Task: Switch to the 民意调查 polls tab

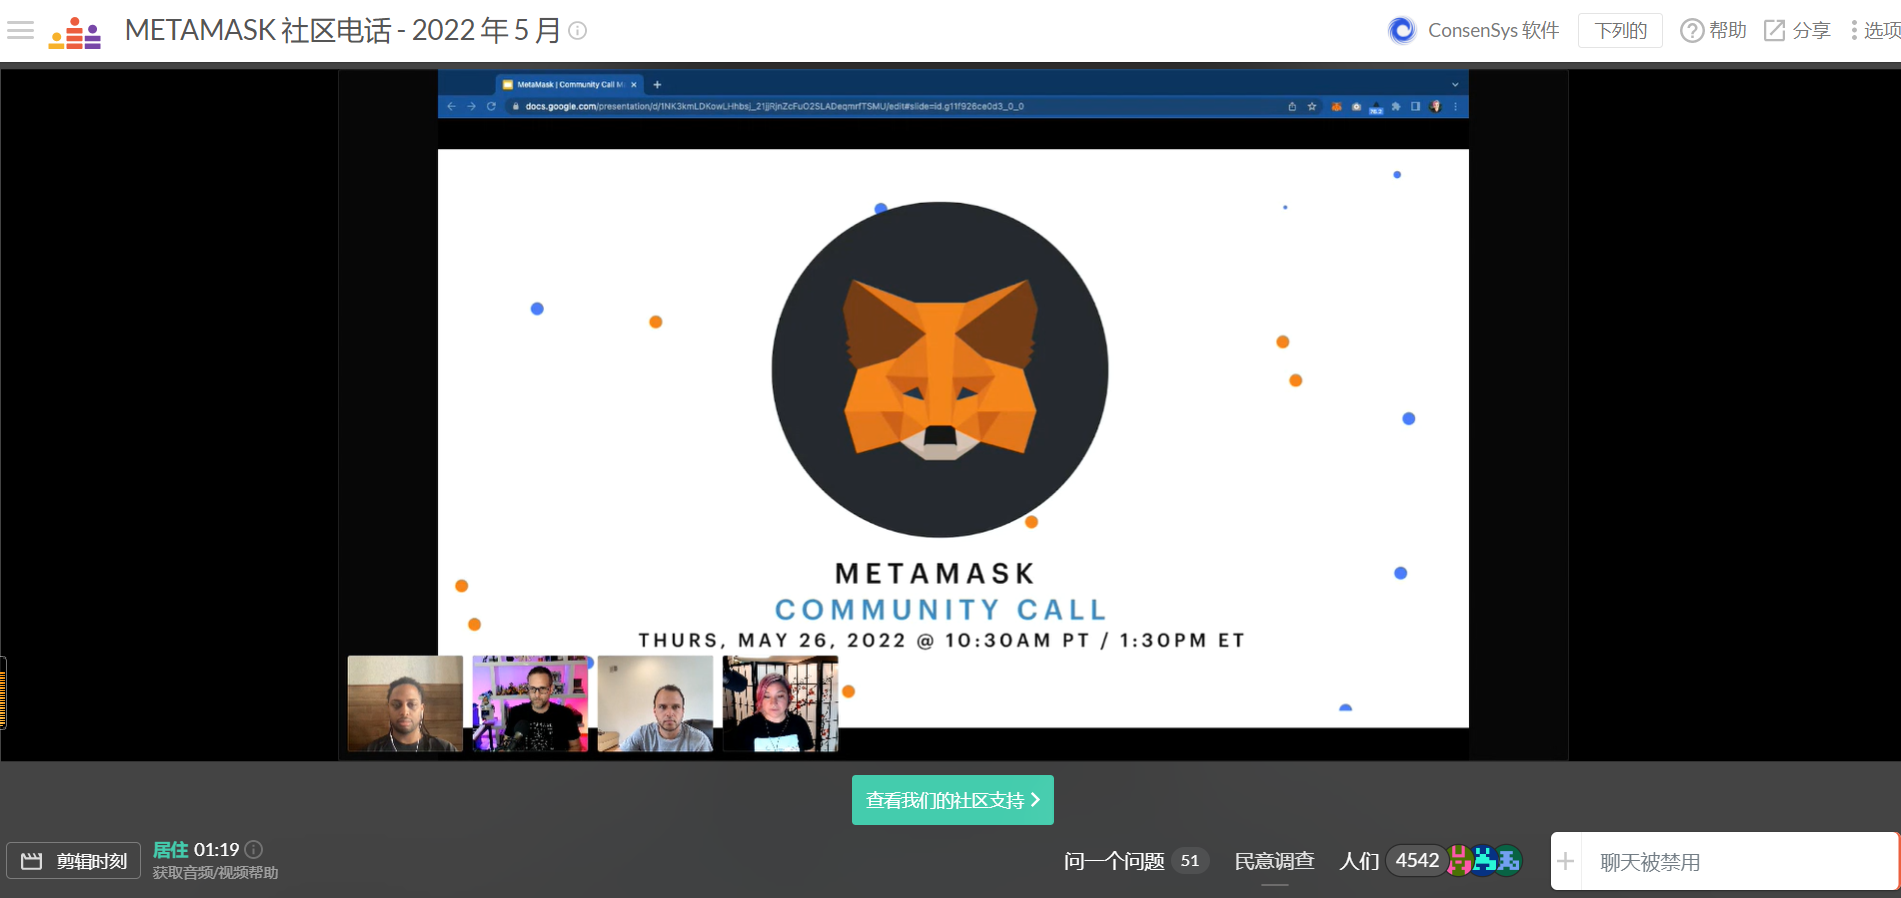Action: (1274, 861)
